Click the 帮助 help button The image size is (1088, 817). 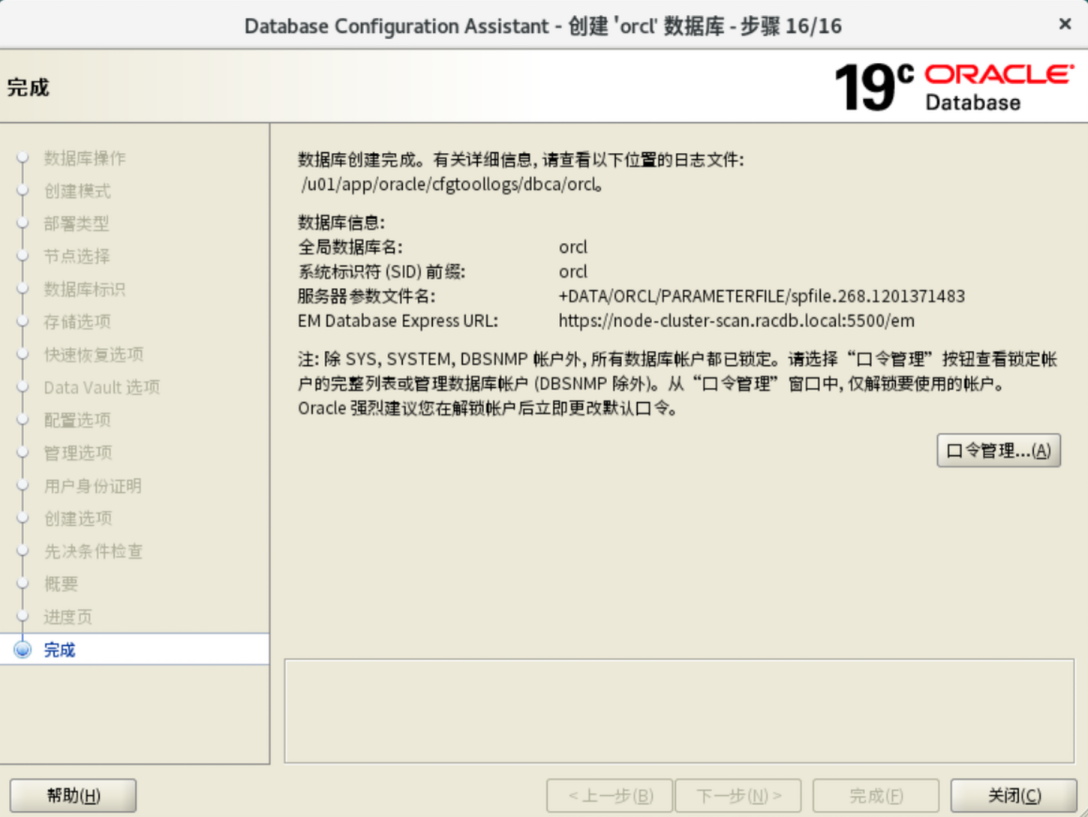point(73,796)
